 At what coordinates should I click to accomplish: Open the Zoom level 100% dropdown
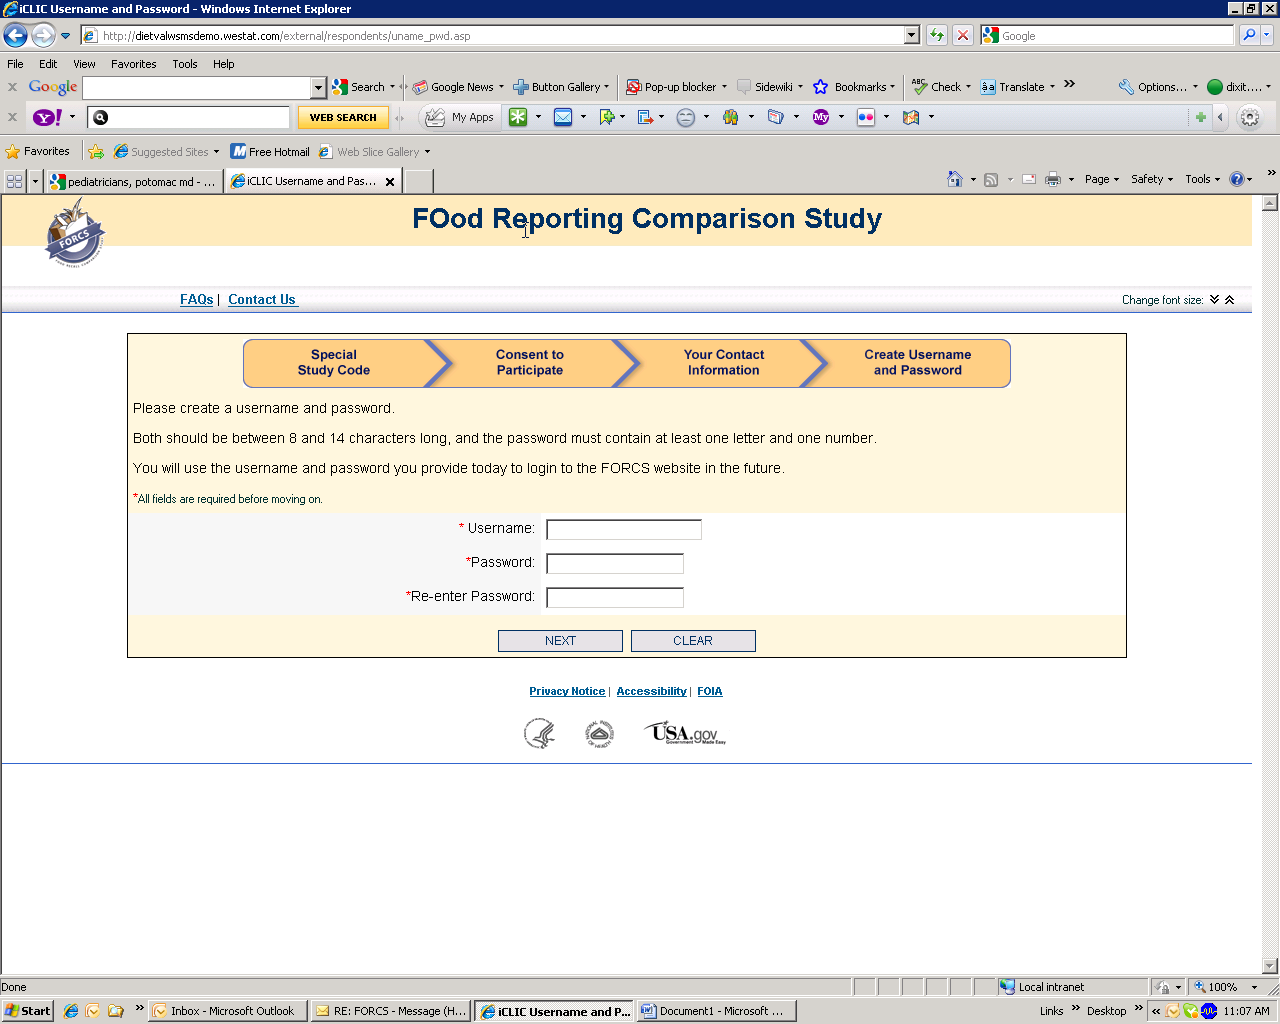[x=1254, y=987]
